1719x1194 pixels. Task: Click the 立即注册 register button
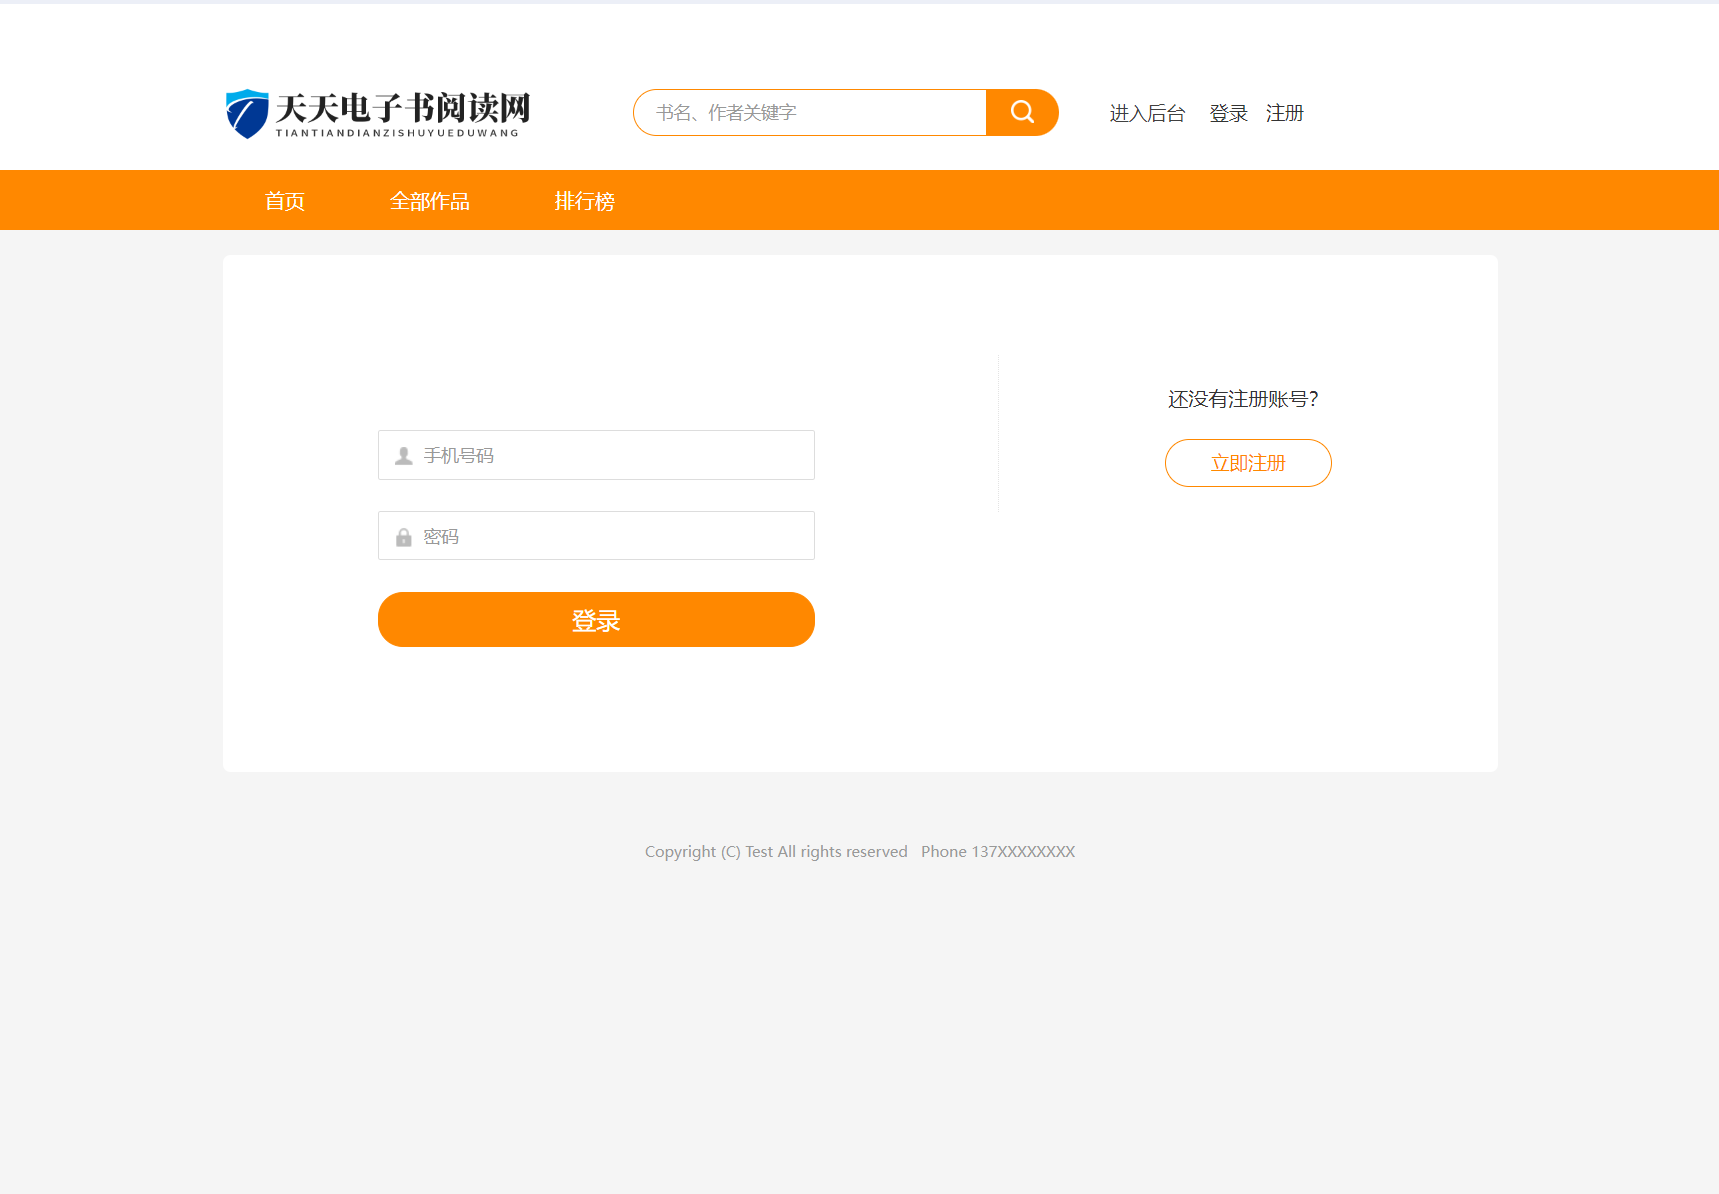[1247, 462]
